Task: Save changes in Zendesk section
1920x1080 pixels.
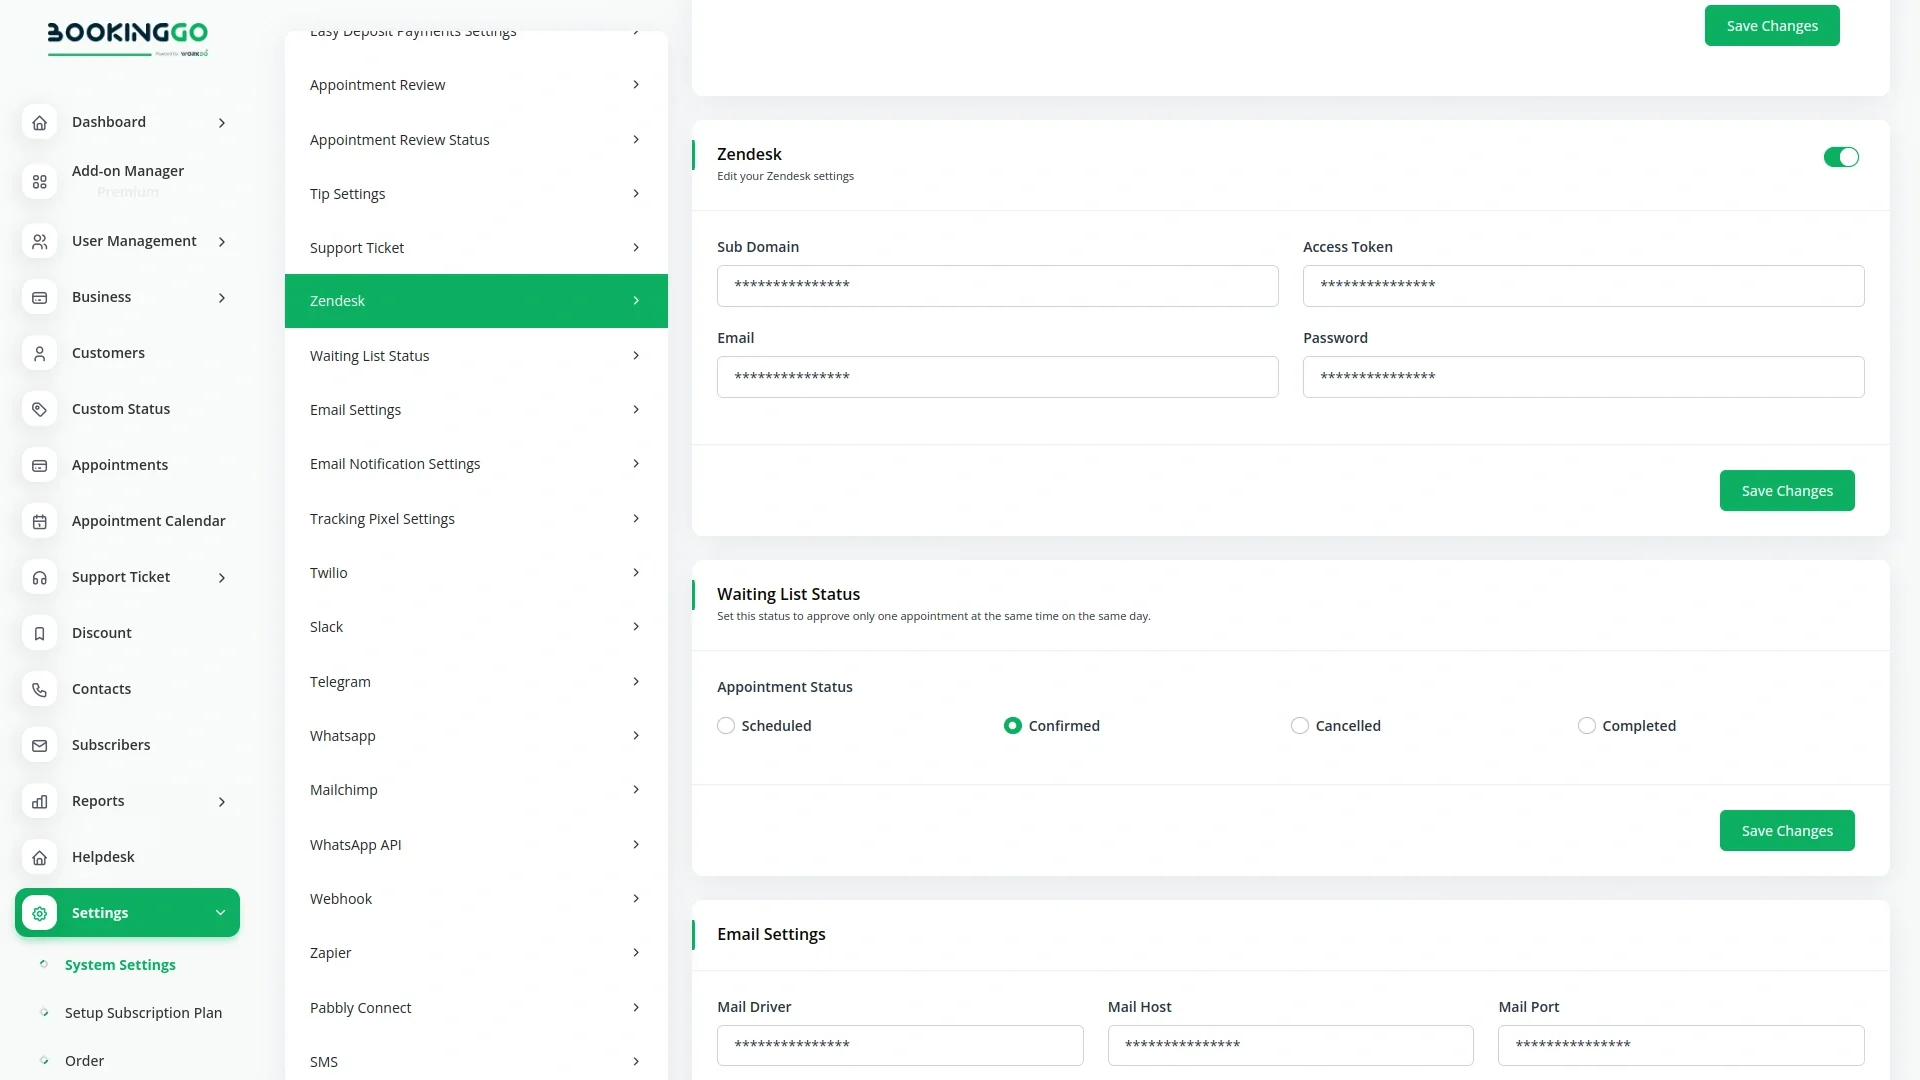Action: click(1786, 491)
